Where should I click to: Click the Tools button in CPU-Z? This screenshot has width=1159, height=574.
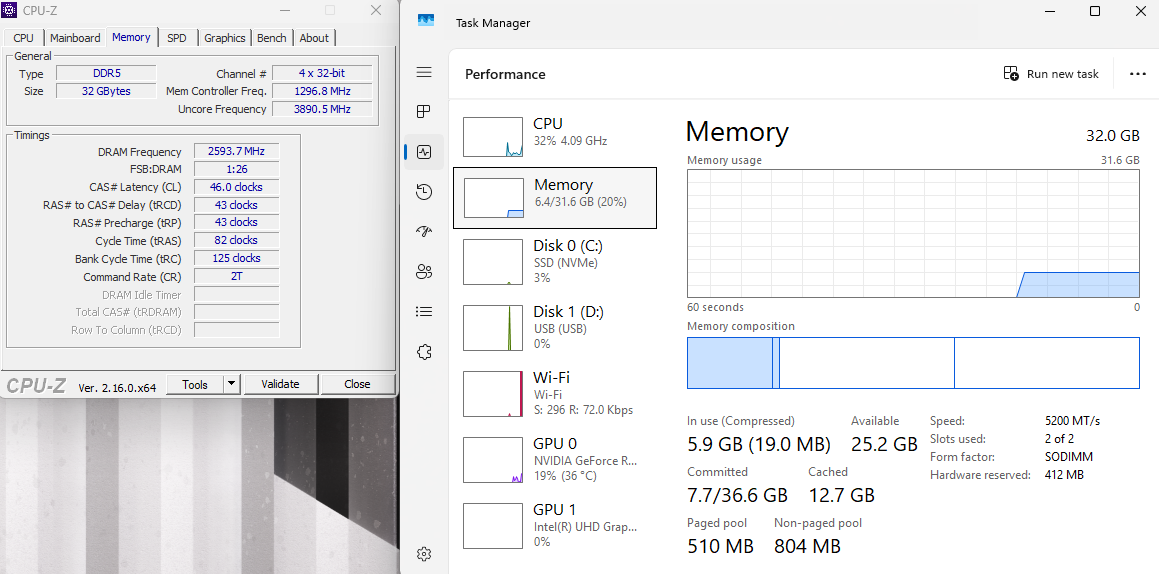click(x=194, y=384)
